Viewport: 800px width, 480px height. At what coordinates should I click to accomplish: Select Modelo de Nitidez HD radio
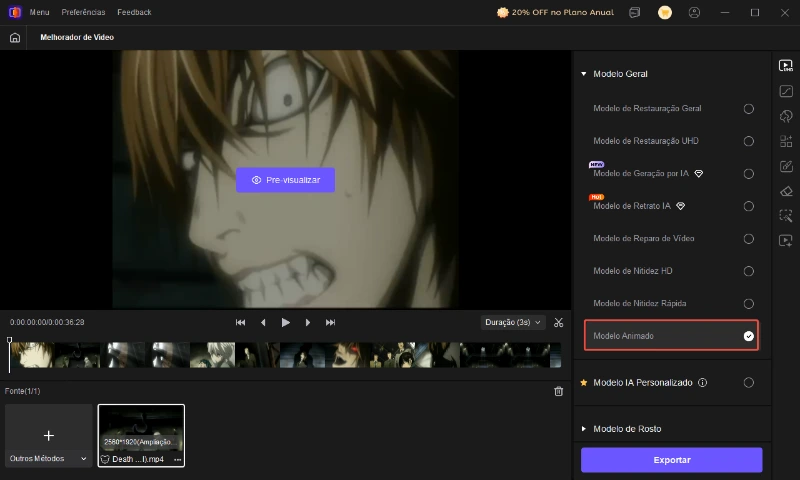pyautogui.click(x=748, y=271)
